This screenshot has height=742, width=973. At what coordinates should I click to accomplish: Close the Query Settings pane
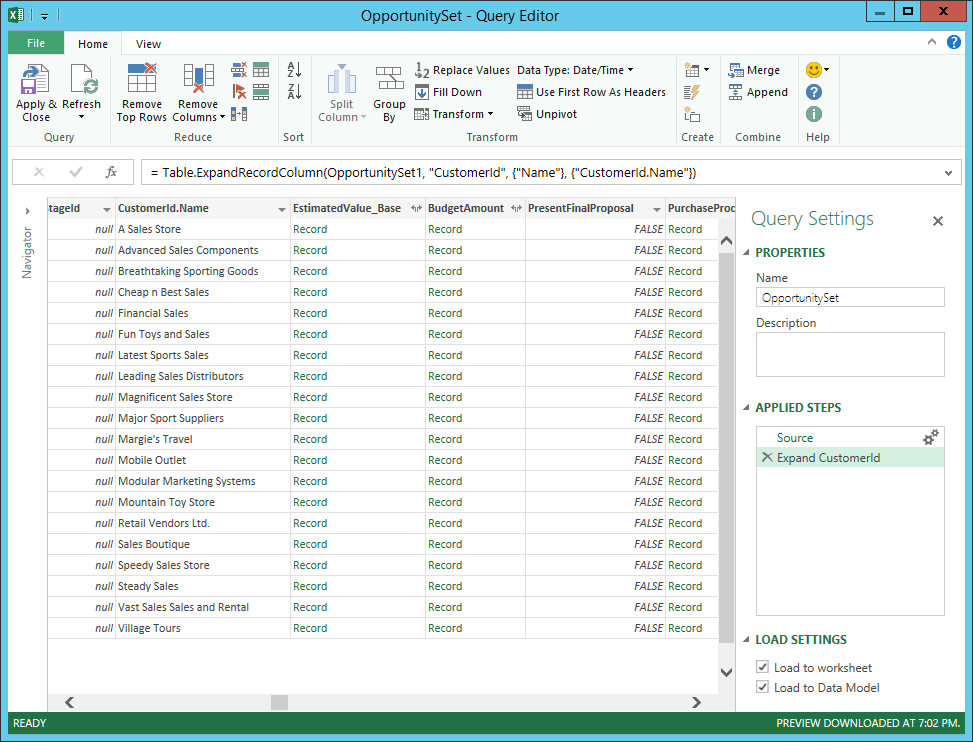(x=938, y=221)
